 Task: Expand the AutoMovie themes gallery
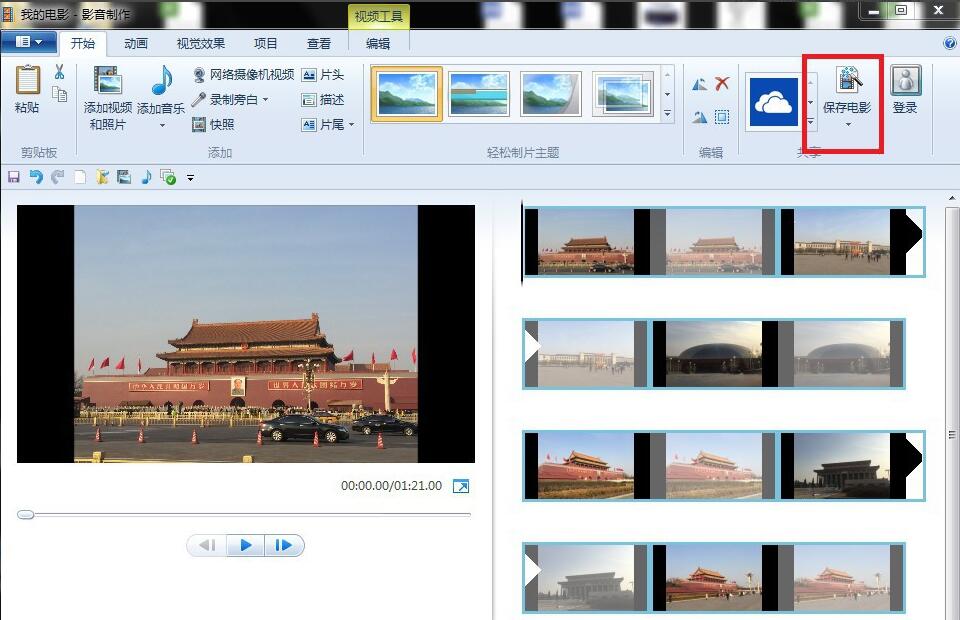click(667, 114)
